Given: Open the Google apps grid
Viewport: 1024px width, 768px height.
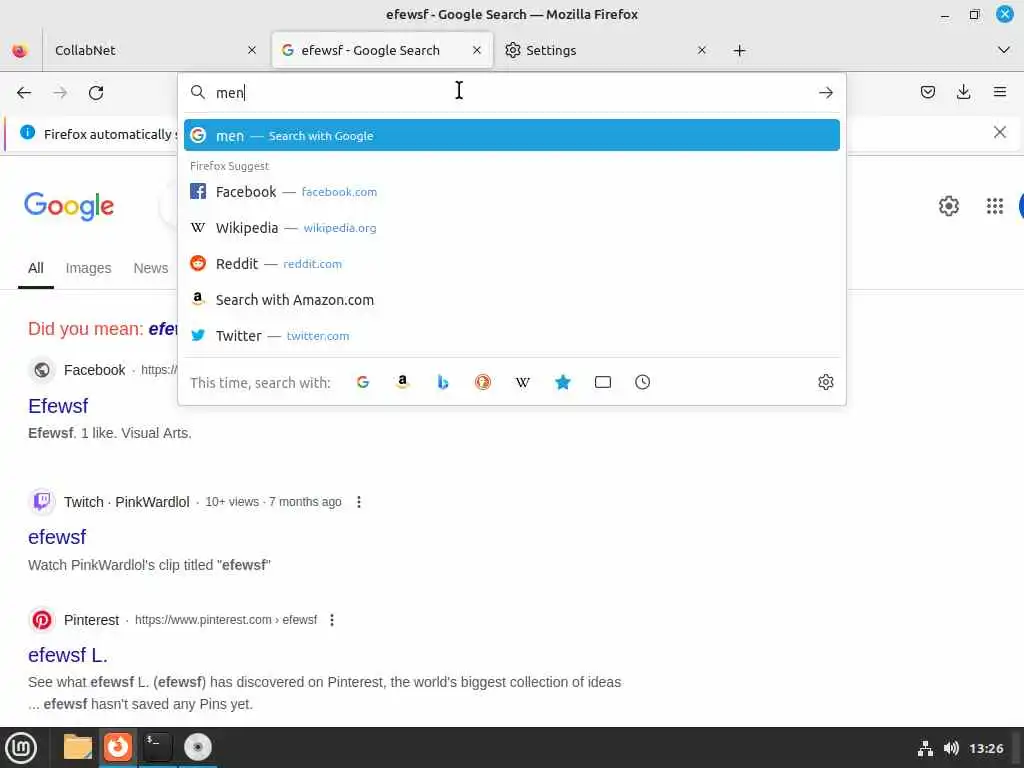Looking at the screenshot, I should click(995, 206).
